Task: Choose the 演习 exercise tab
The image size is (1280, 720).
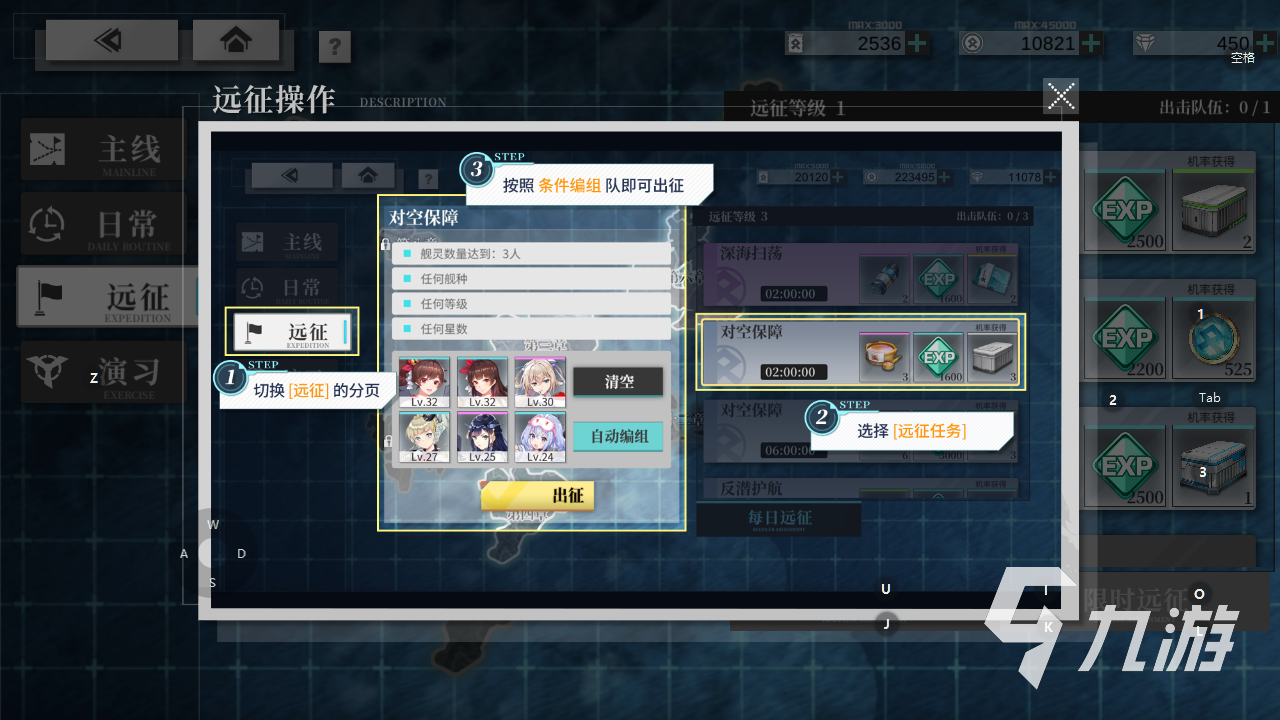Action: (102, 372)
